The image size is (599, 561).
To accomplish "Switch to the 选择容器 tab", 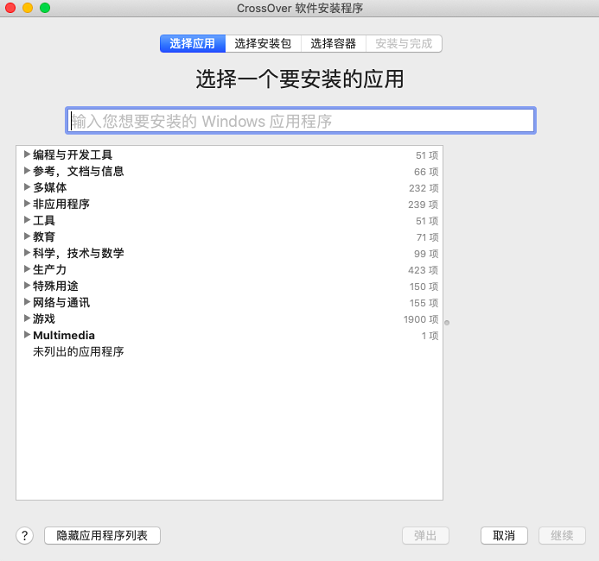I will (x=333, y=44).
